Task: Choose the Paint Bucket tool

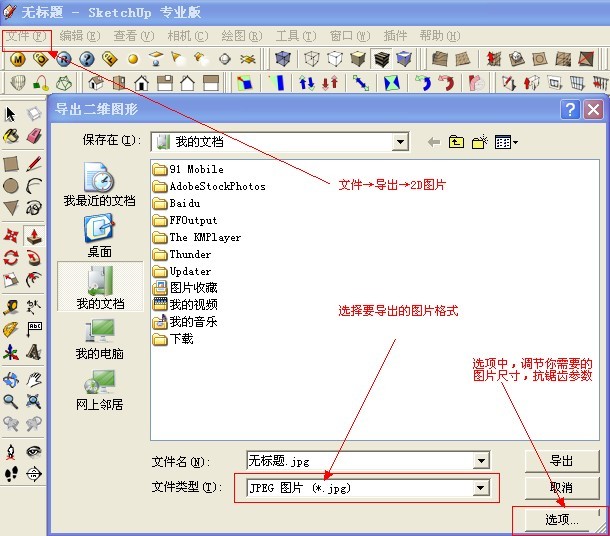Action: point(11,136)
